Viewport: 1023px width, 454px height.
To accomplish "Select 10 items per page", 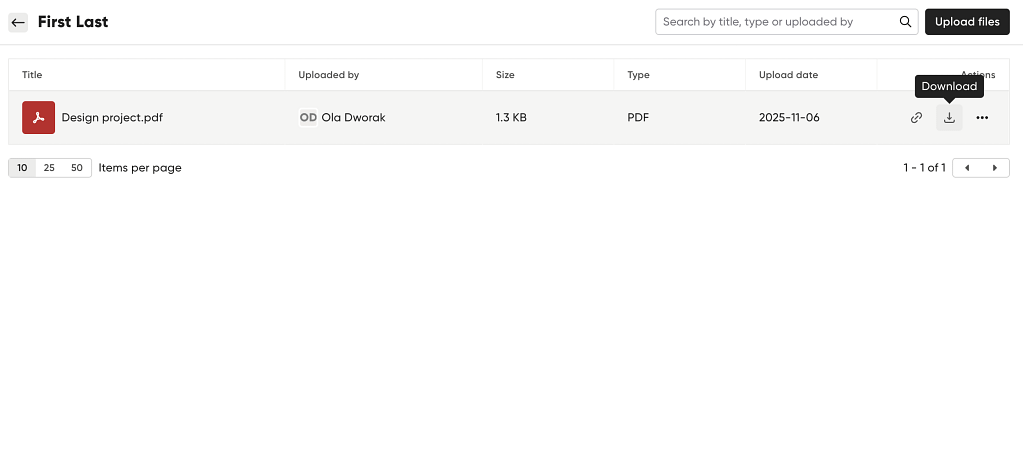I will (22, 168).
